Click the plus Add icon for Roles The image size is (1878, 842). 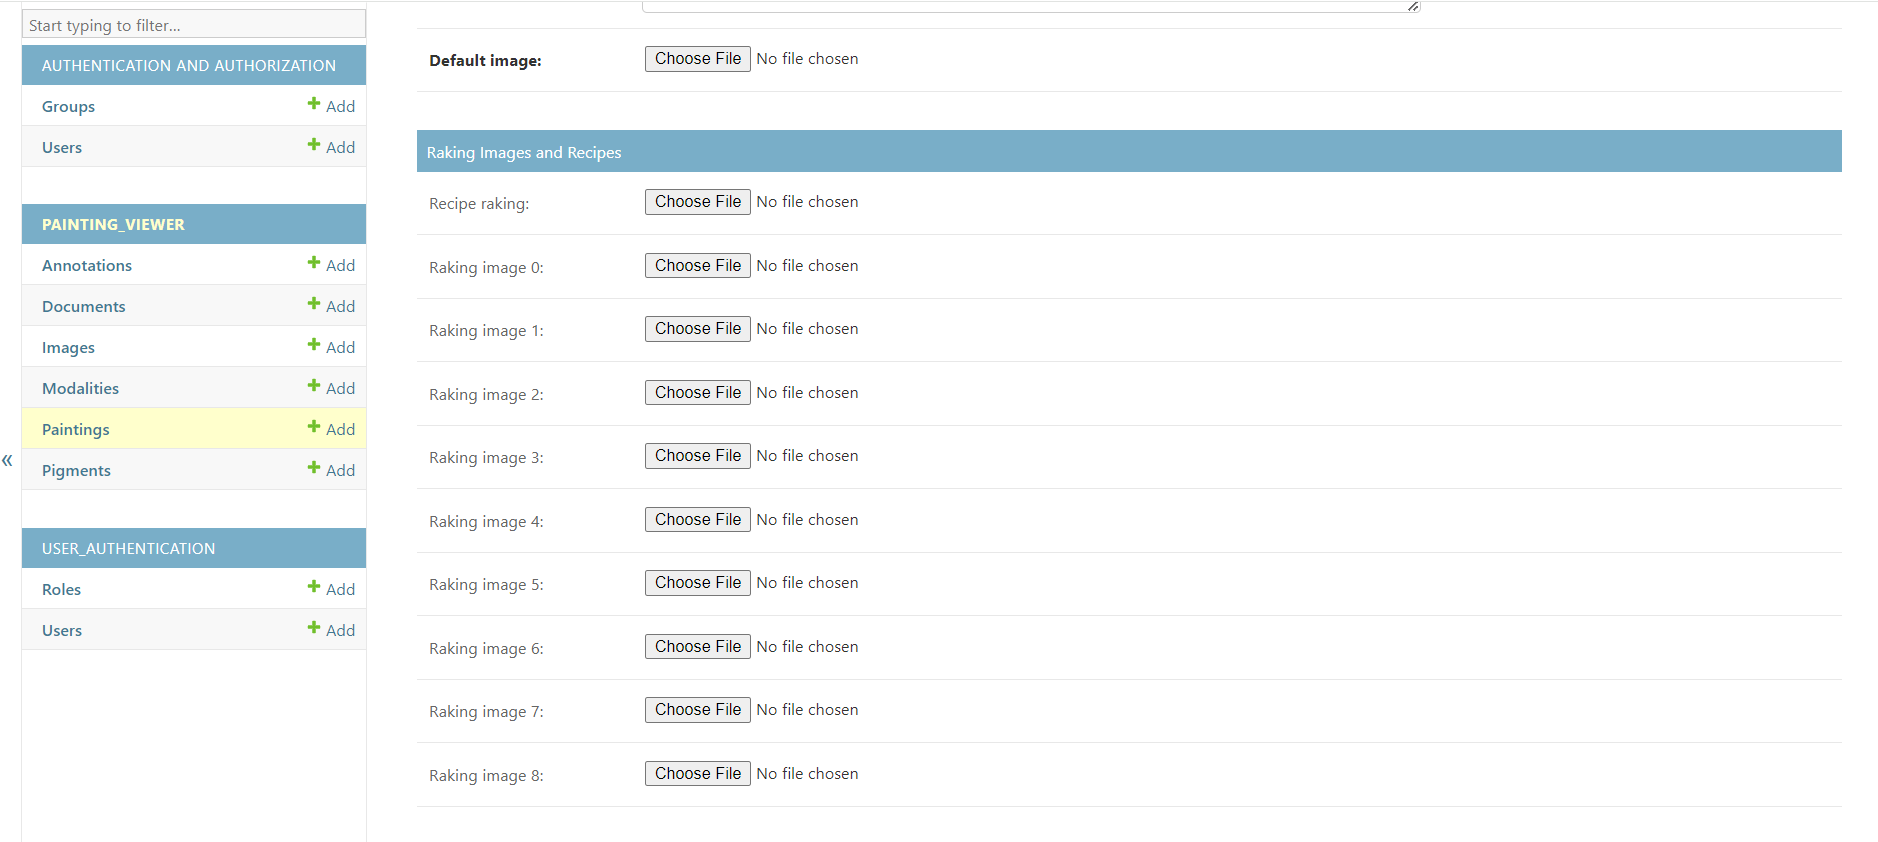(314, 587)
